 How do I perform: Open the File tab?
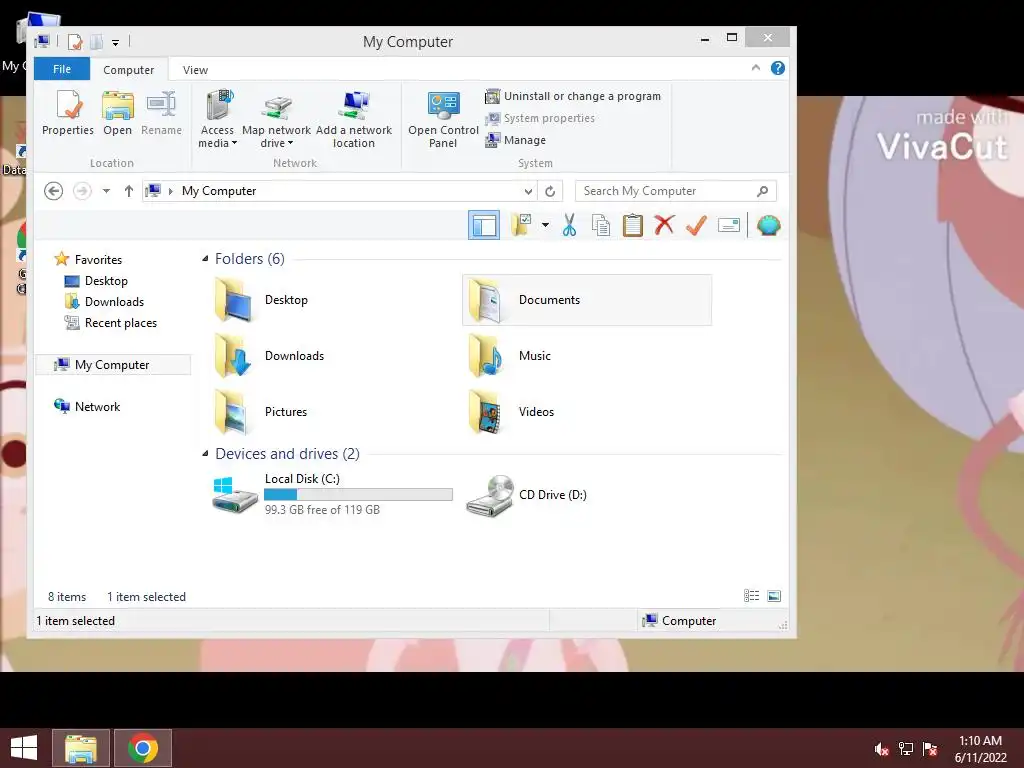(x=62, y=69)
